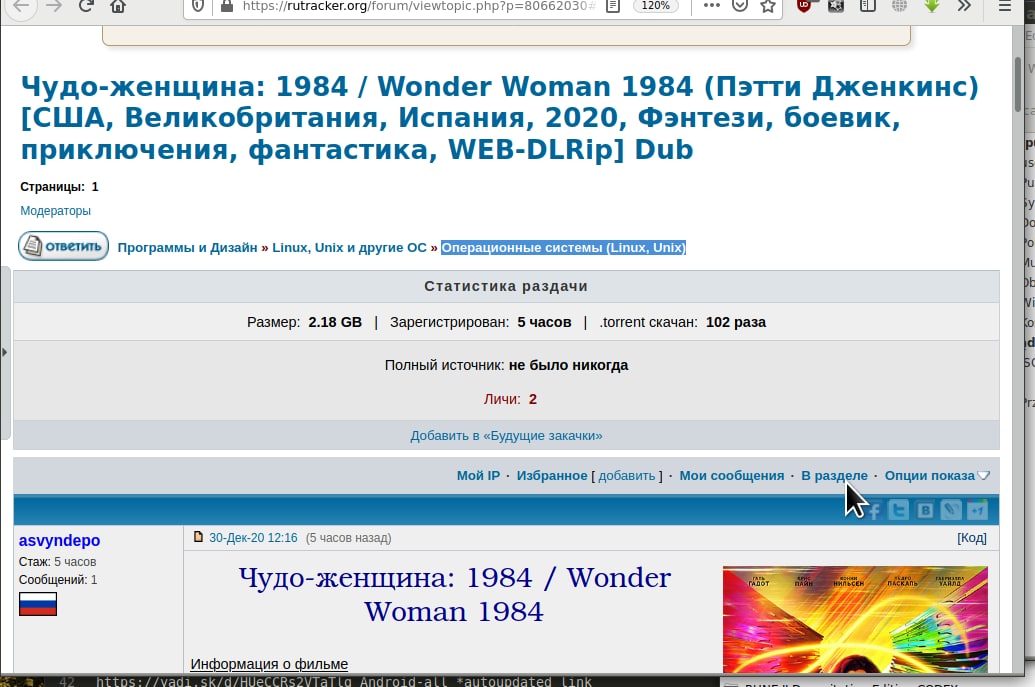Open the Wonder Woman poster image
The height and width of the screenshot is (687, 1035).
[x=855, y=619]
